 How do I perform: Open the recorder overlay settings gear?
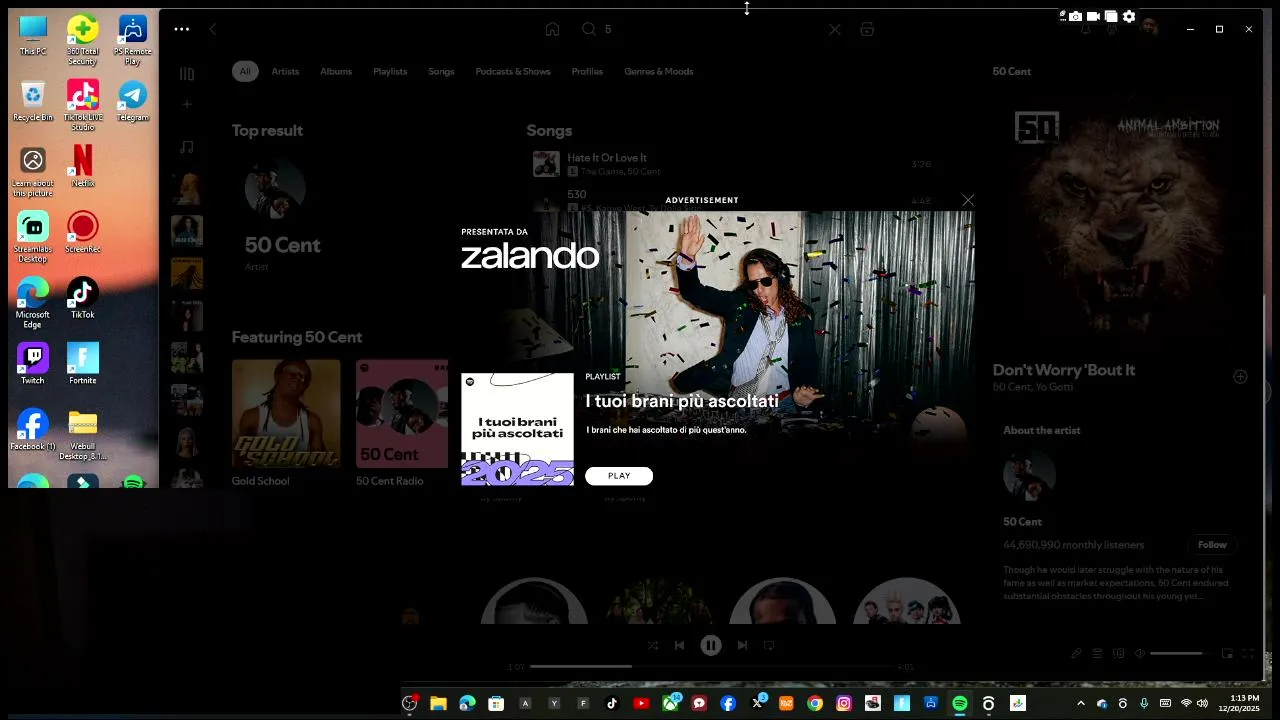[1129, 16]
